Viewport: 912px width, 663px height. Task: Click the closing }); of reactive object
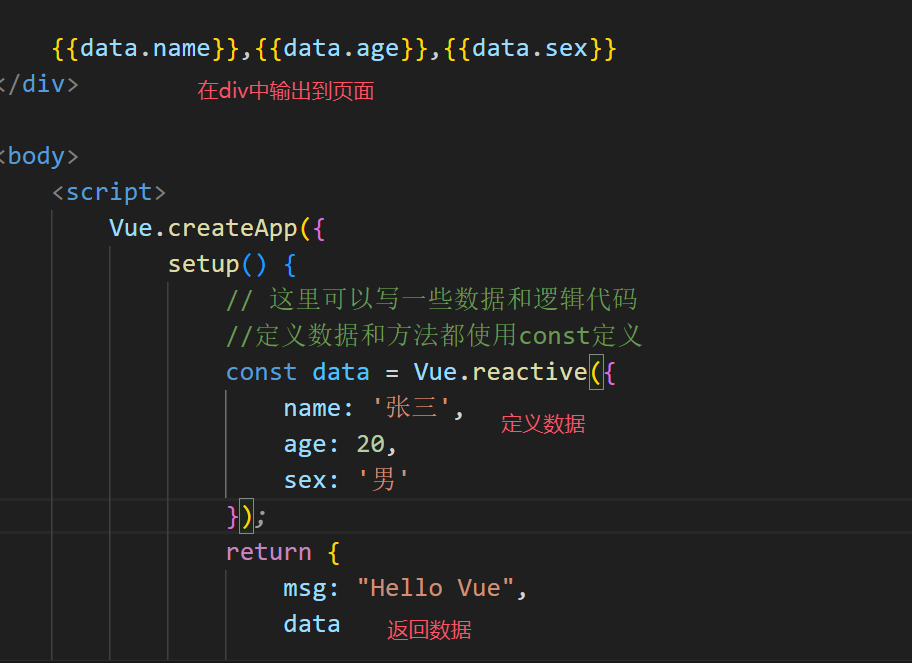[246, 516]
